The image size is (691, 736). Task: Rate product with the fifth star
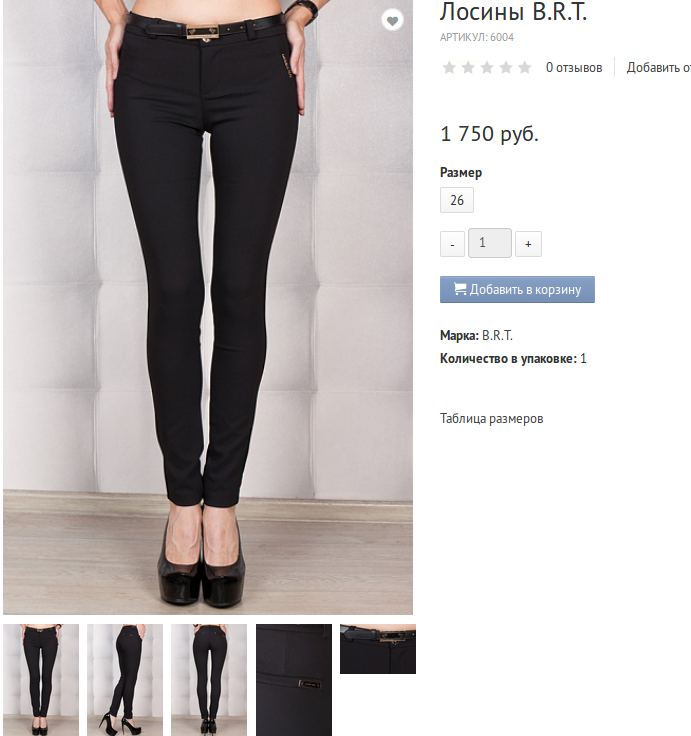click(x=524, y=68)
